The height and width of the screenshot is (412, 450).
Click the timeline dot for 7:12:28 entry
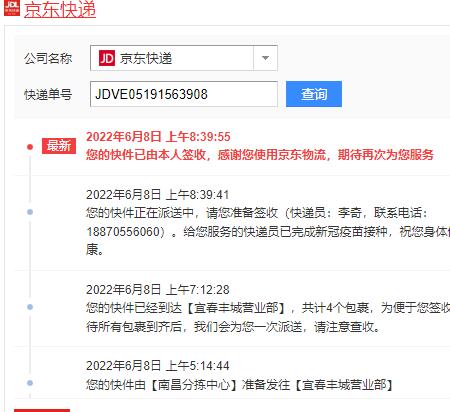click(x=30, y=307)
